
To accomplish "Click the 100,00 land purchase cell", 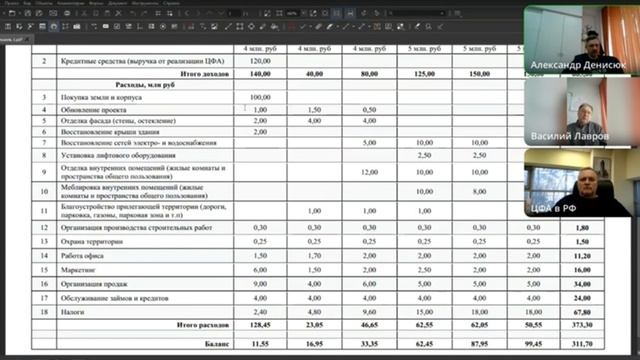I will 260,98.
